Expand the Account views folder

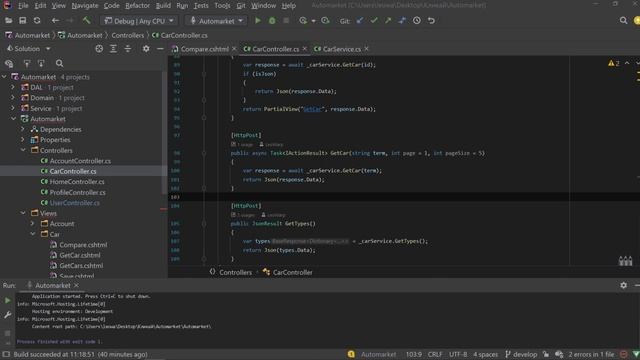(x=33, y=224)
